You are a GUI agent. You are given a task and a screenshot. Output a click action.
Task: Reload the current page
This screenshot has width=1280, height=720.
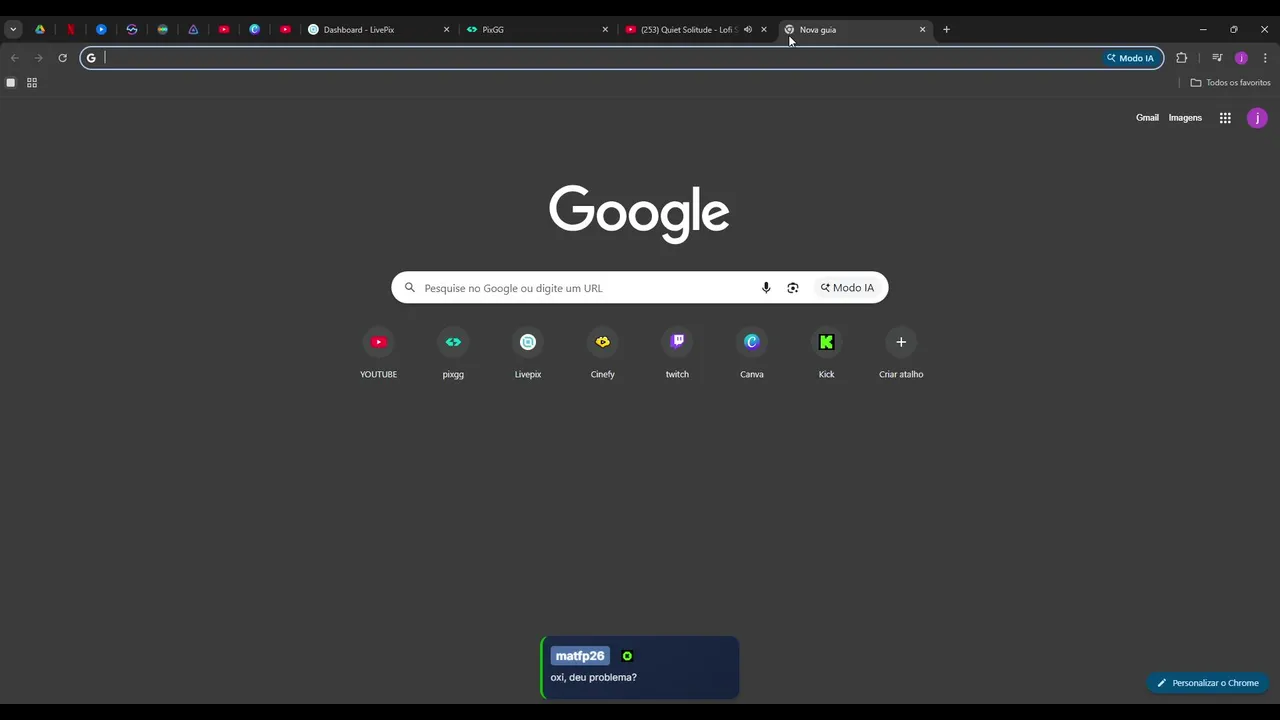point(62,58)
